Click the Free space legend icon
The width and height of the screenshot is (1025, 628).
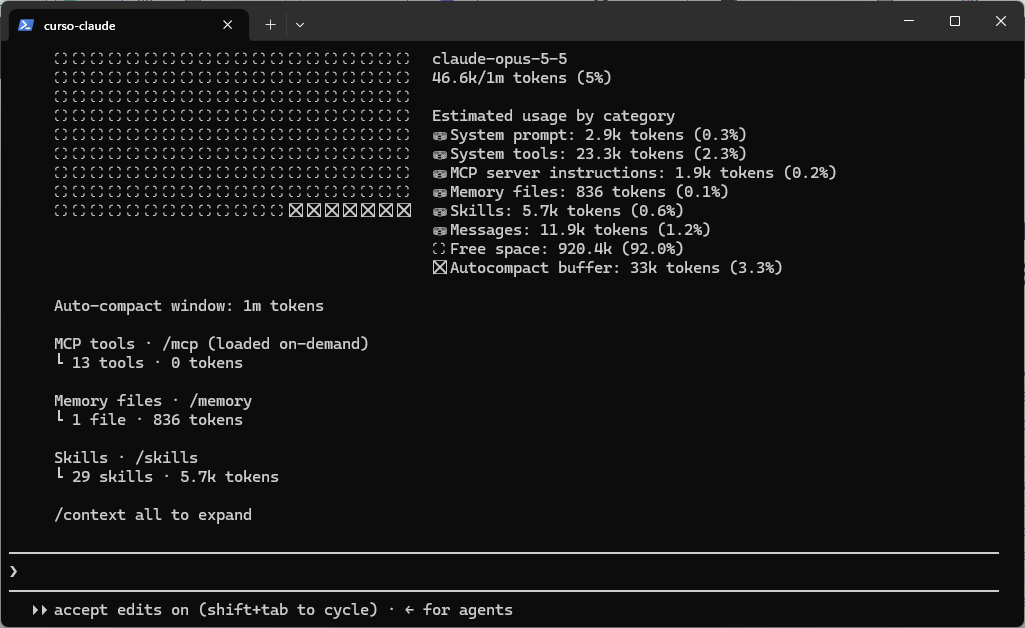(439, 249)
